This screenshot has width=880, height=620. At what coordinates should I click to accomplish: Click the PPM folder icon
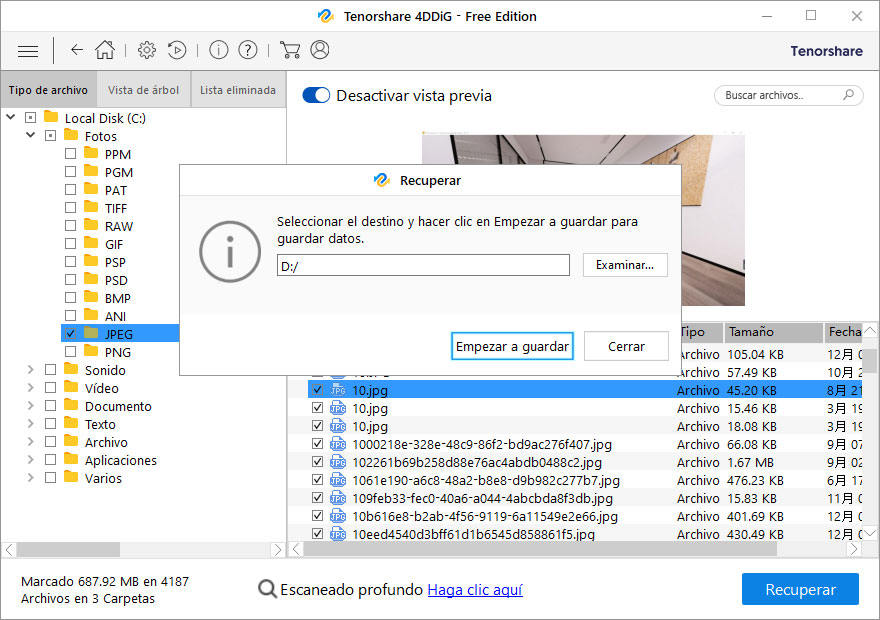coord(91,153)
